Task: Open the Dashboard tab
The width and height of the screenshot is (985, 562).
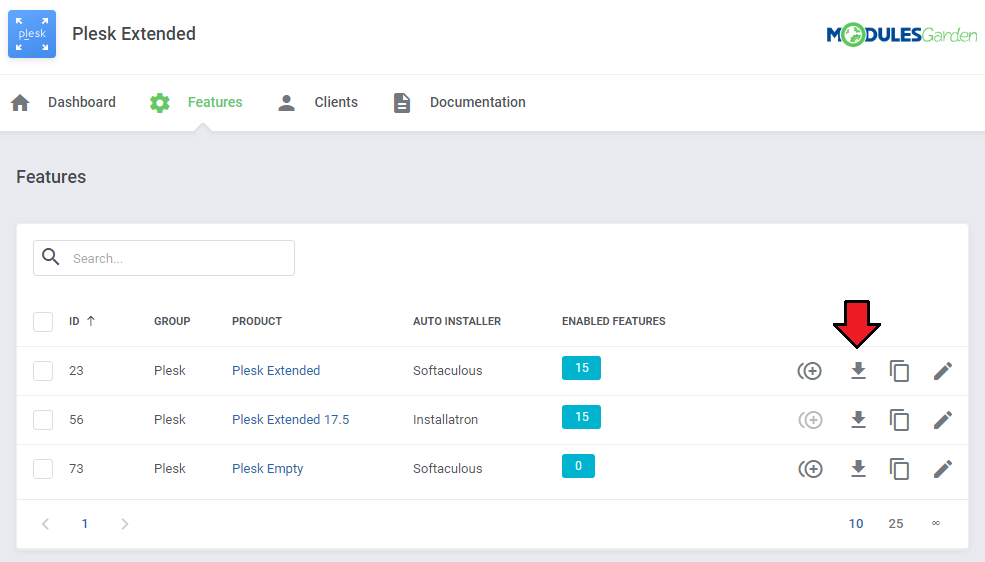Action: point(82,102)
